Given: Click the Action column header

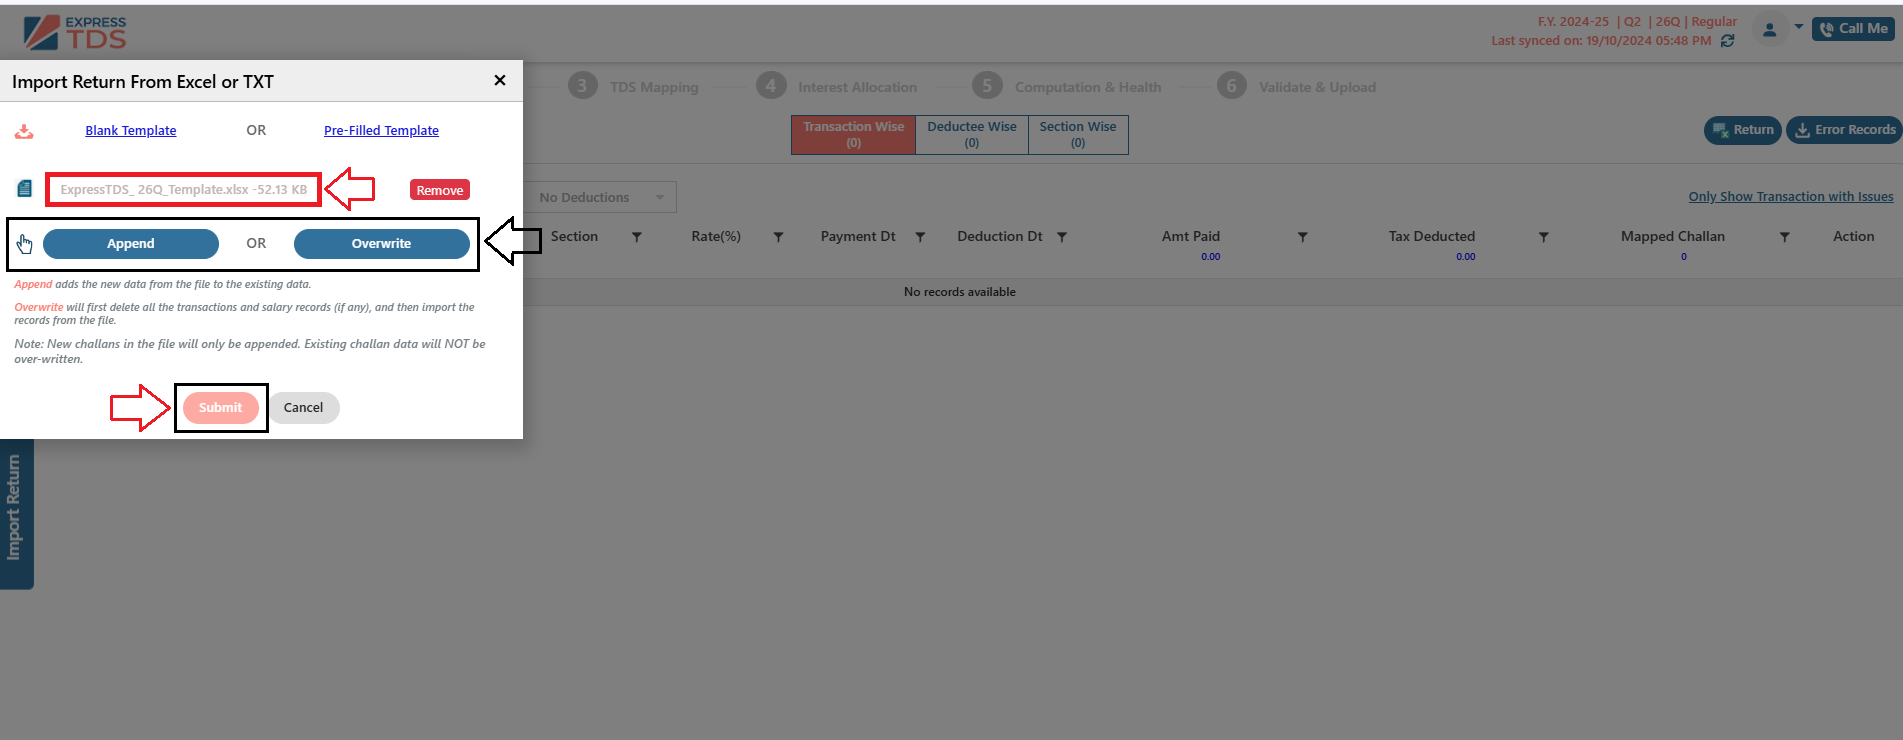Looking at the screenshot, I should (1853, 236).
